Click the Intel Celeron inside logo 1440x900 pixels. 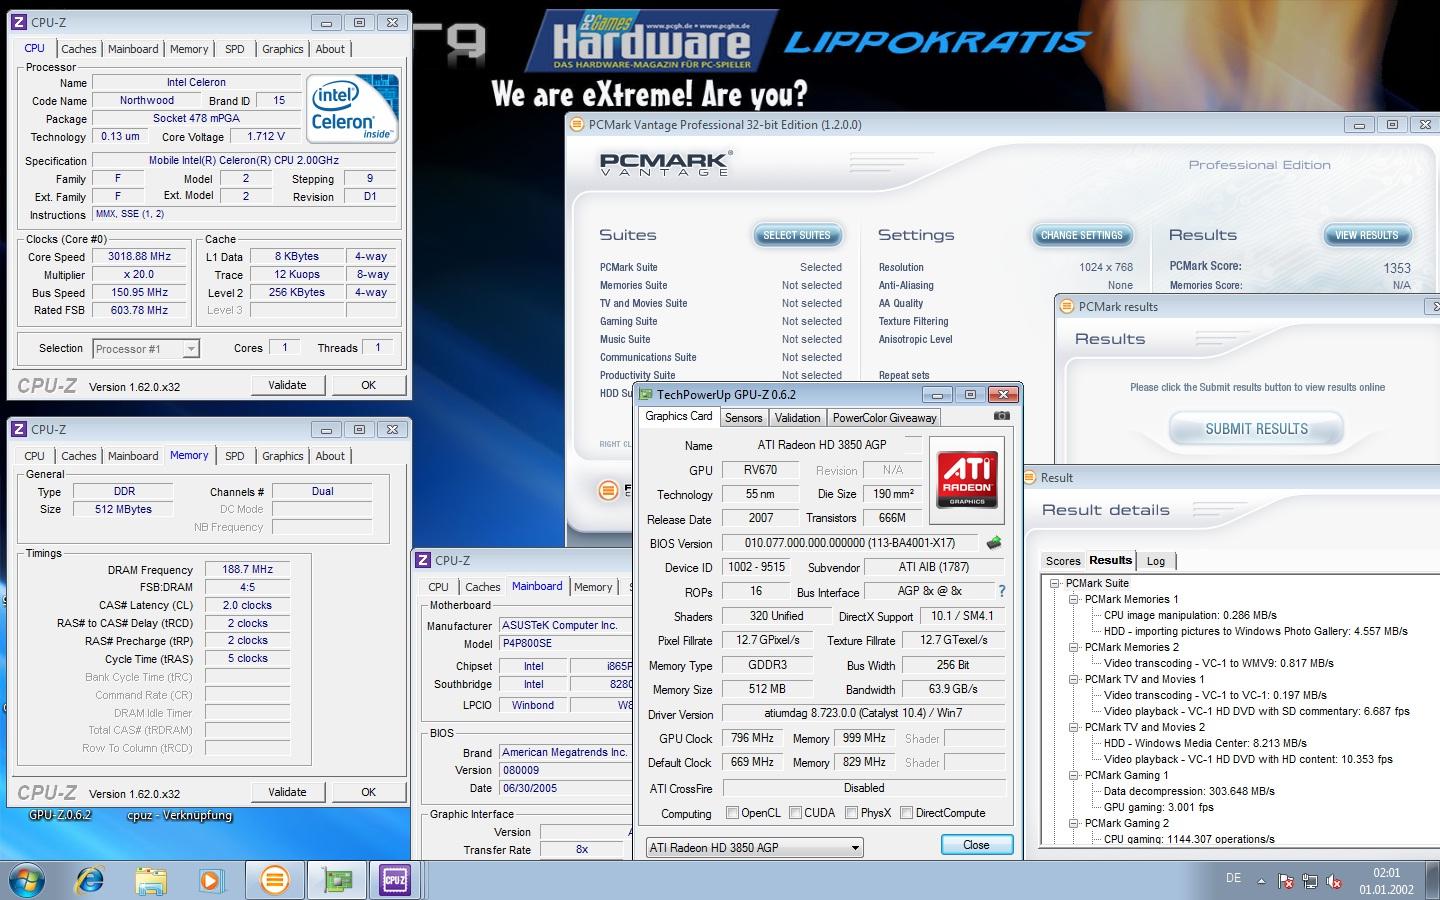(x=351, y=108)
